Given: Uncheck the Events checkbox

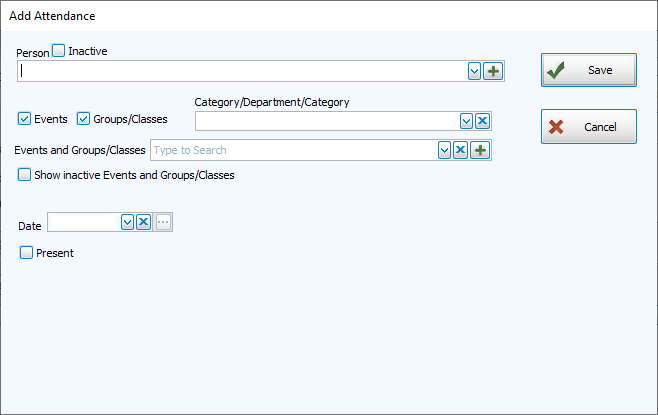Looking at the screenshot, I should [25, 119].
